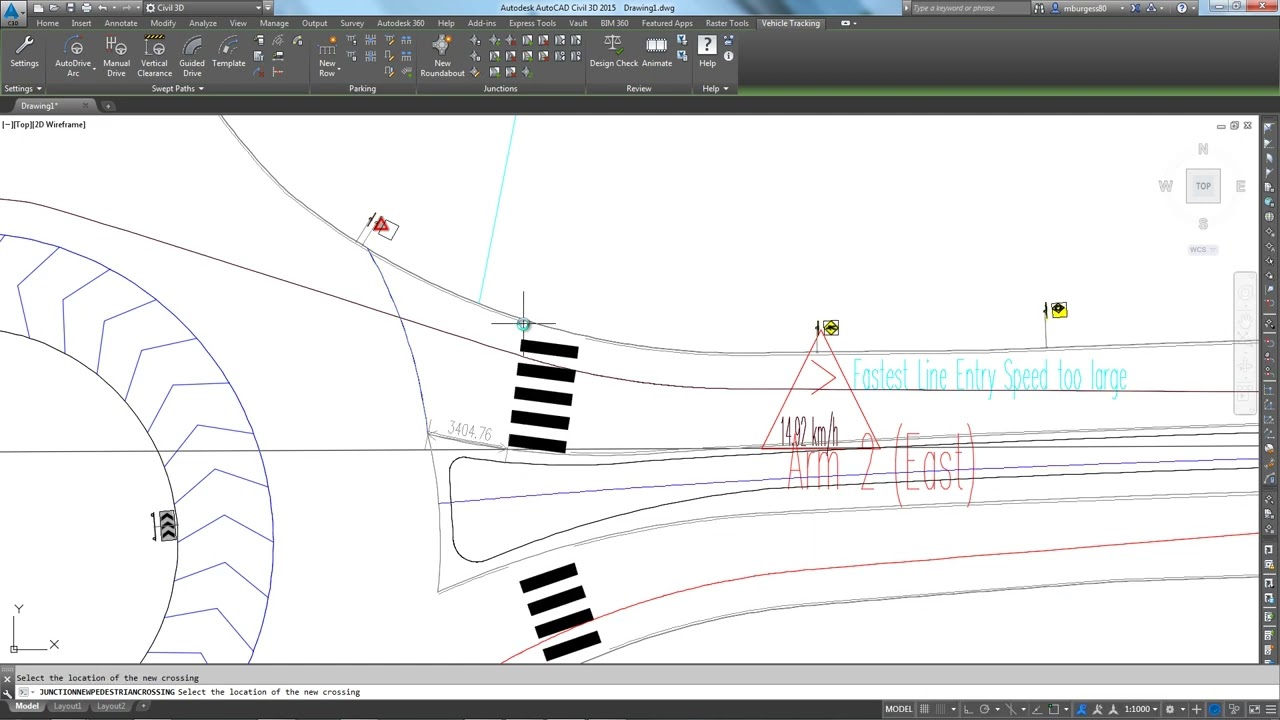Toggle hardware acceleration blue circle icon
The height and width of the screenshot is (720, 1280).
click(1215, 709)
